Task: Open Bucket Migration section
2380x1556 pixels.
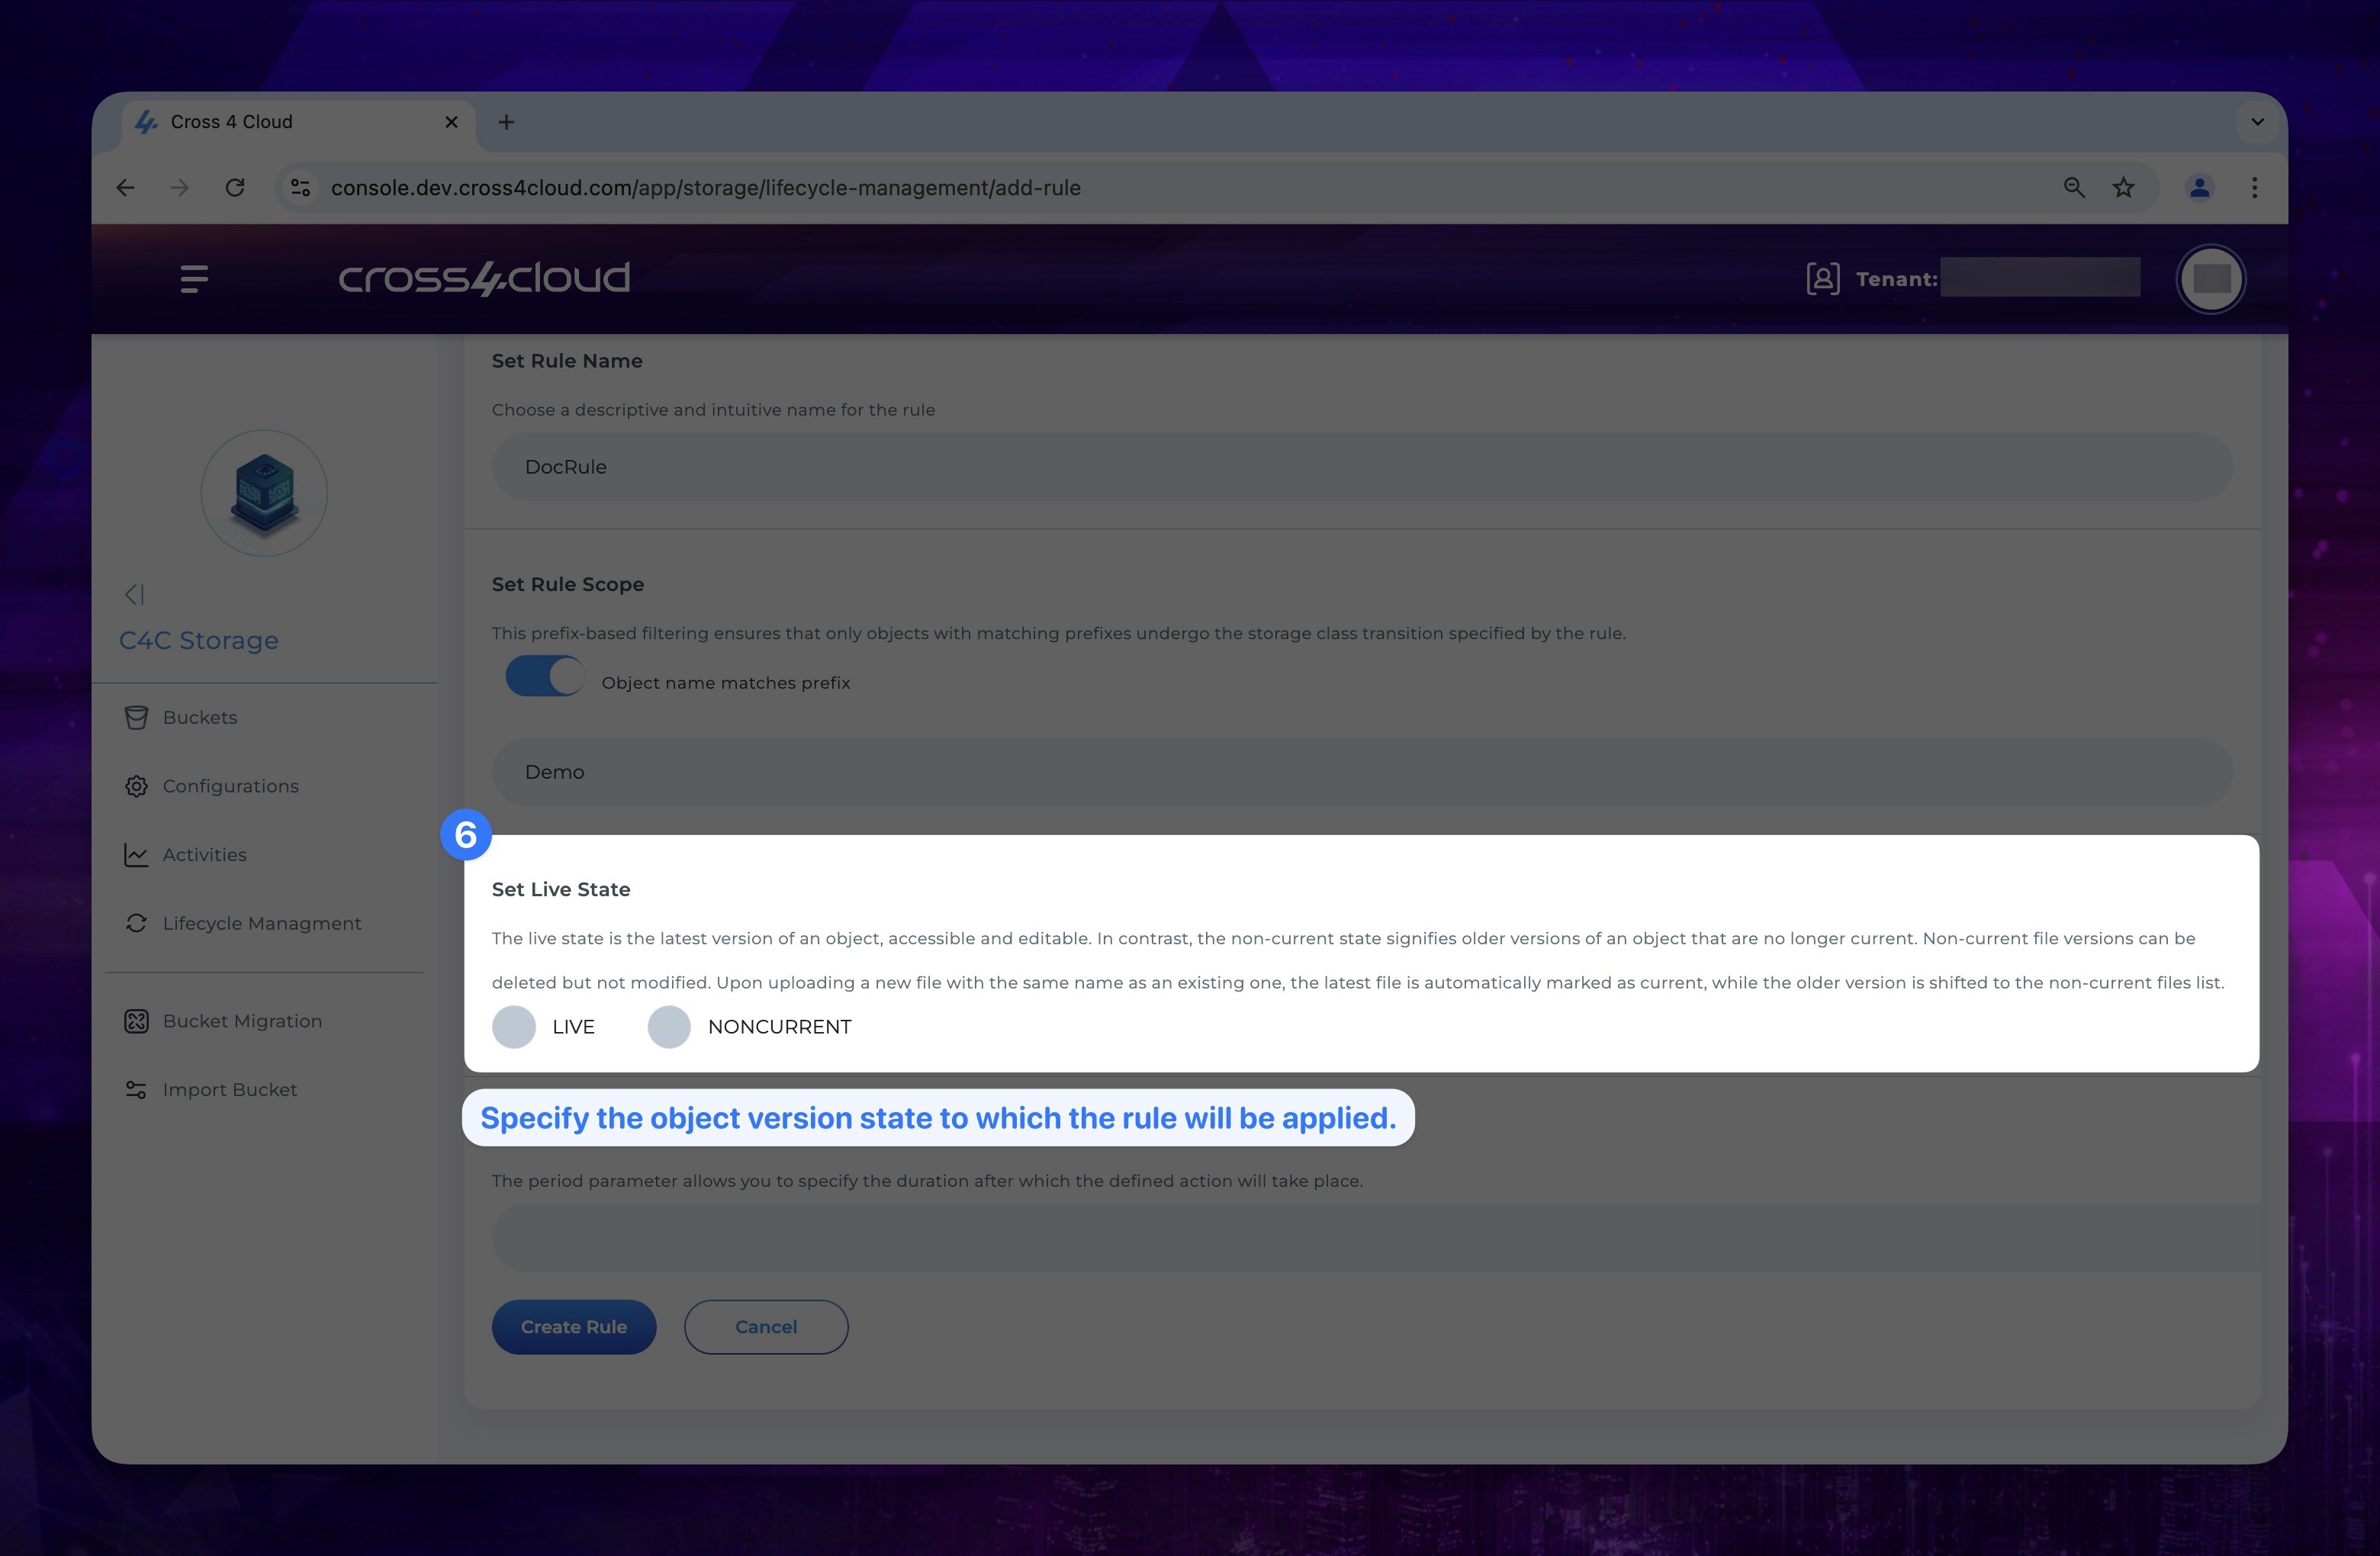Action: click(241, 1019)
